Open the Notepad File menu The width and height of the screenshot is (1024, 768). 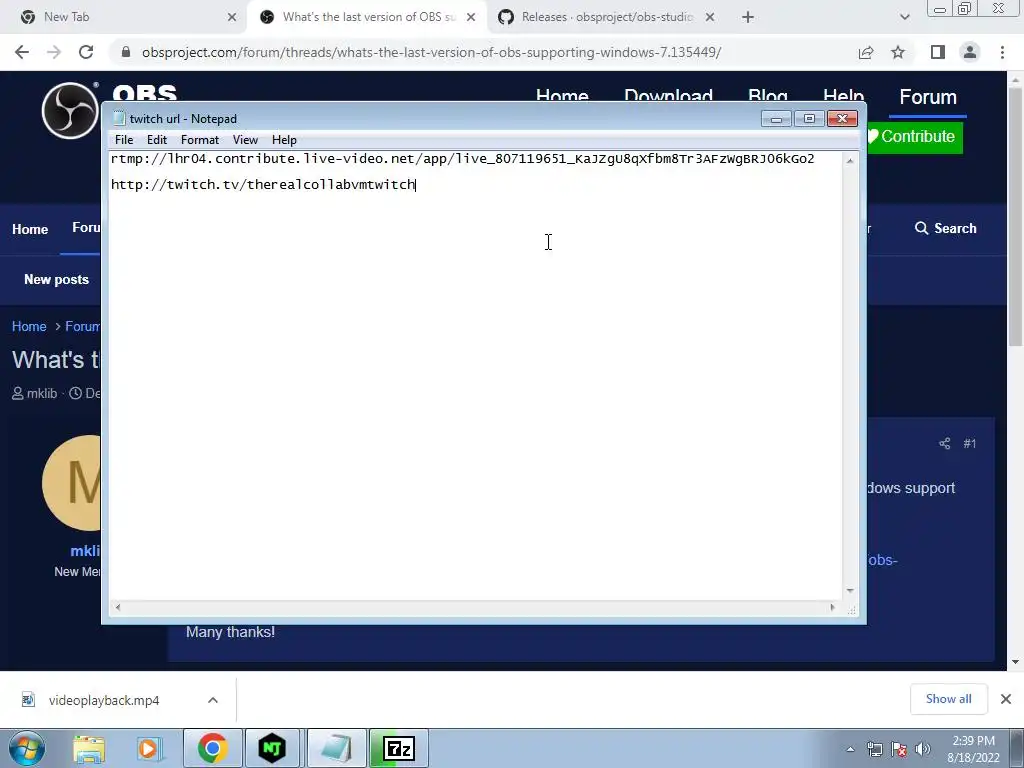[124, 140]
